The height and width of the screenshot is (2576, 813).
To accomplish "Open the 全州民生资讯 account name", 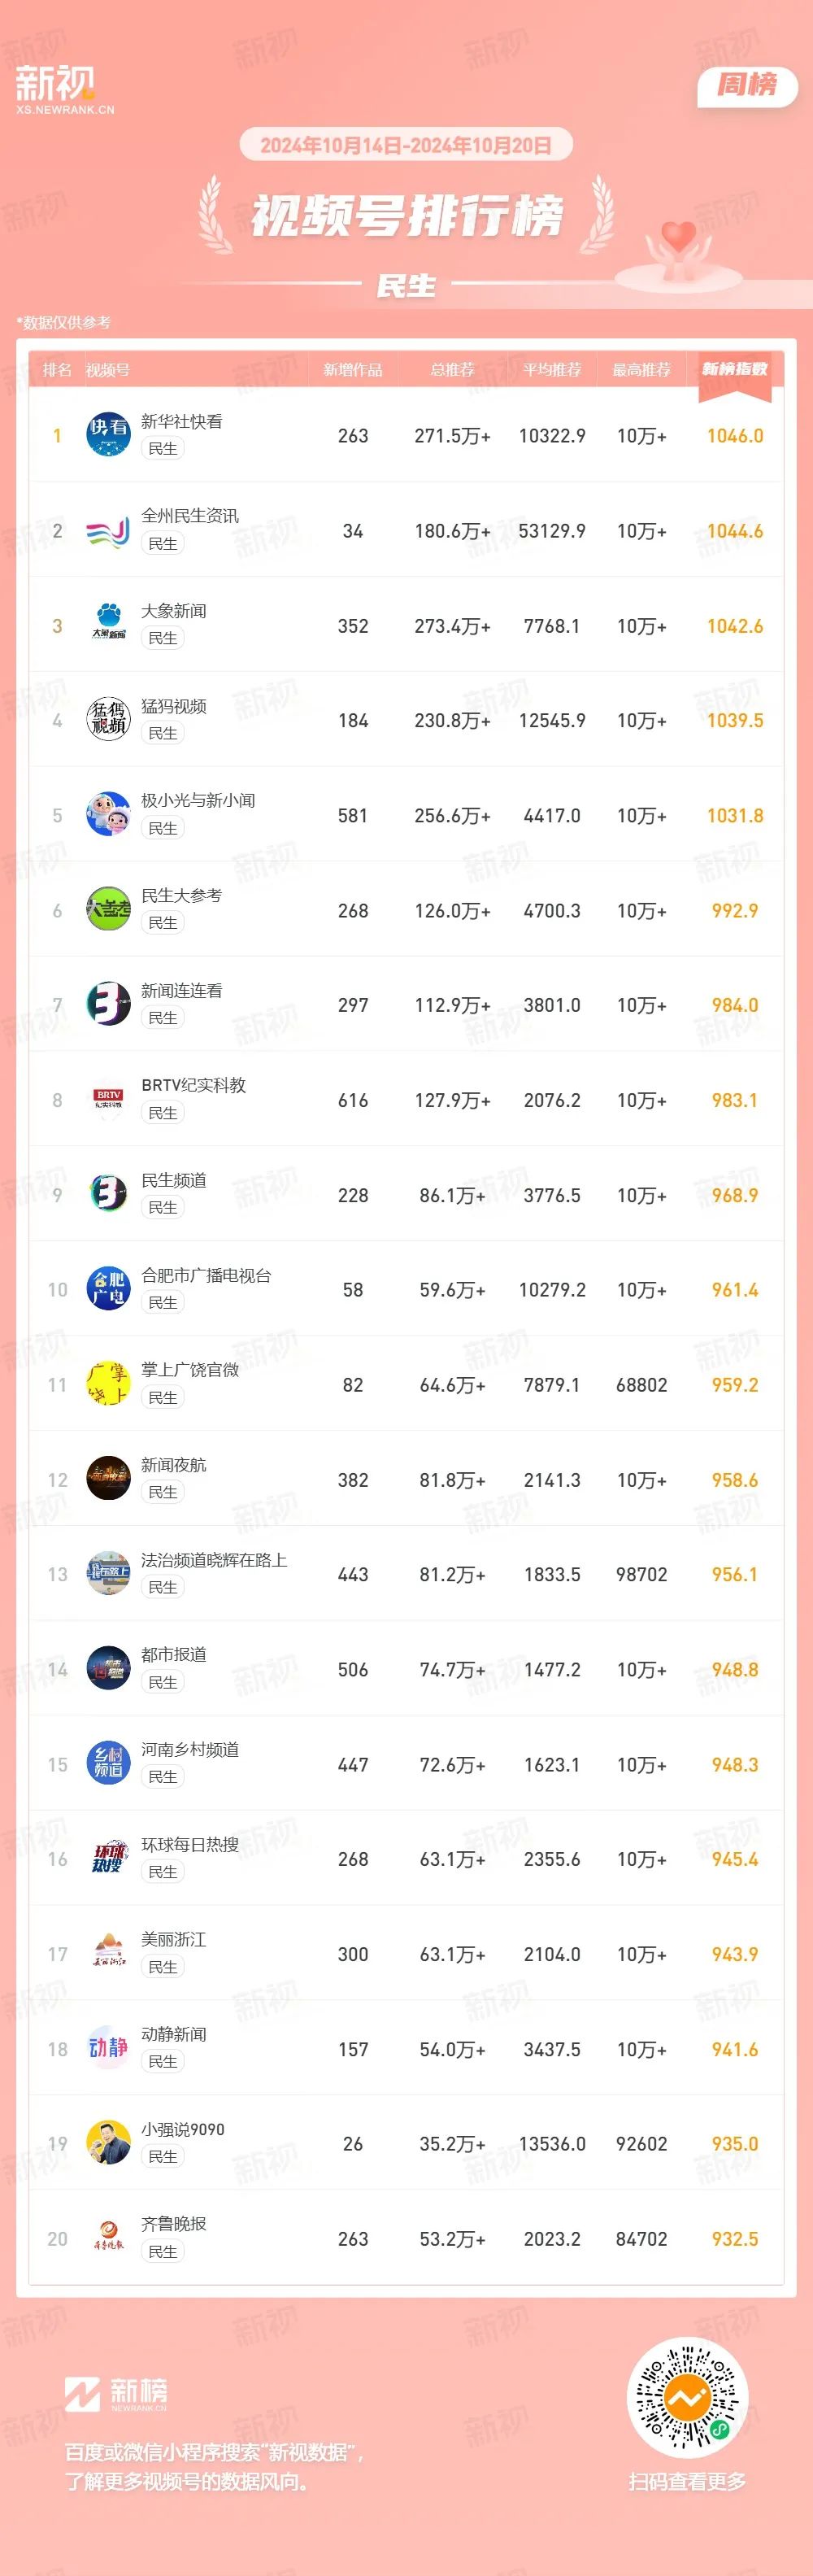I will point(190,516).
